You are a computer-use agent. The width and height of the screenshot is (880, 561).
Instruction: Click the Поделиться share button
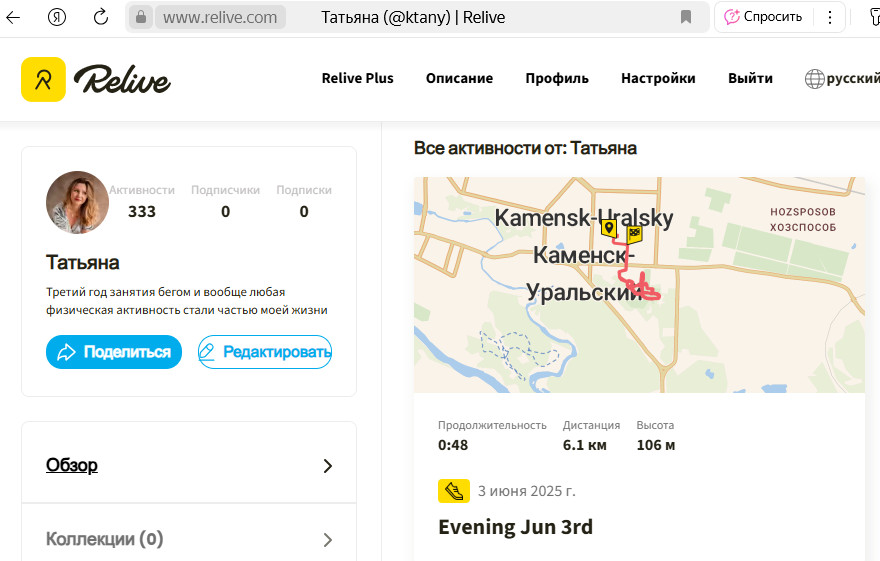114,352
